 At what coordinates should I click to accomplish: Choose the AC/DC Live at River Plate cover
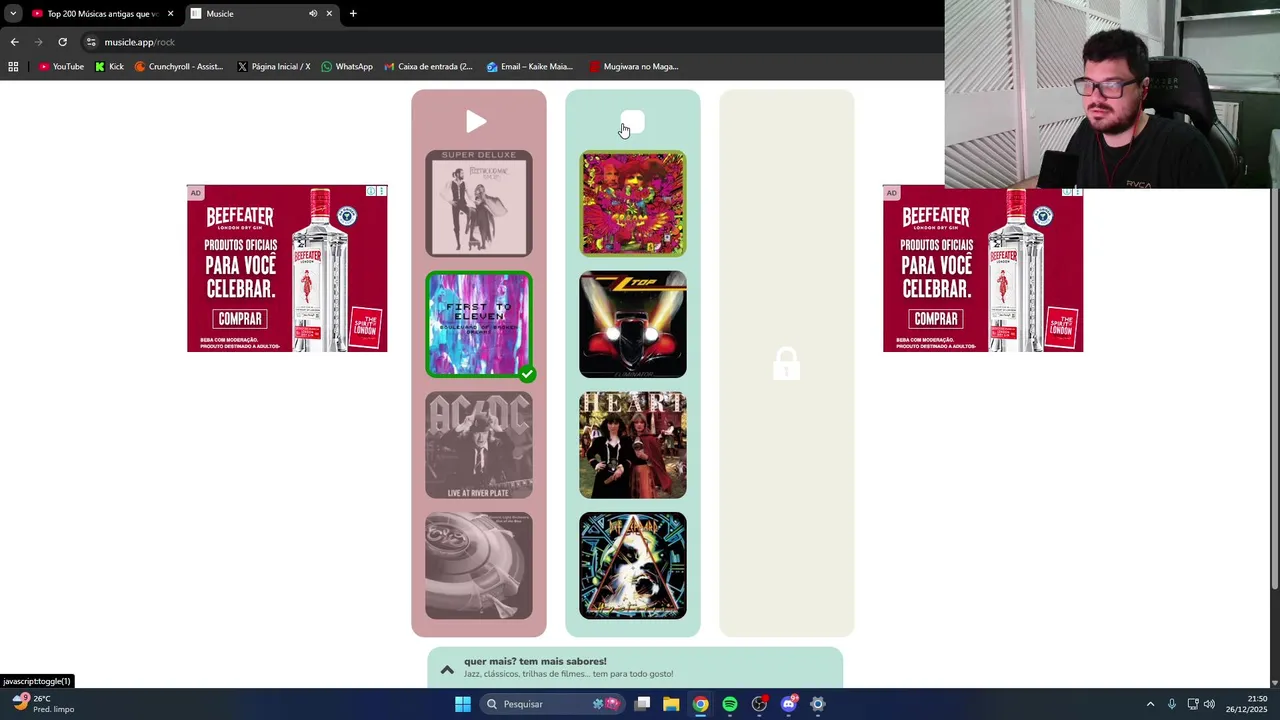479,445
